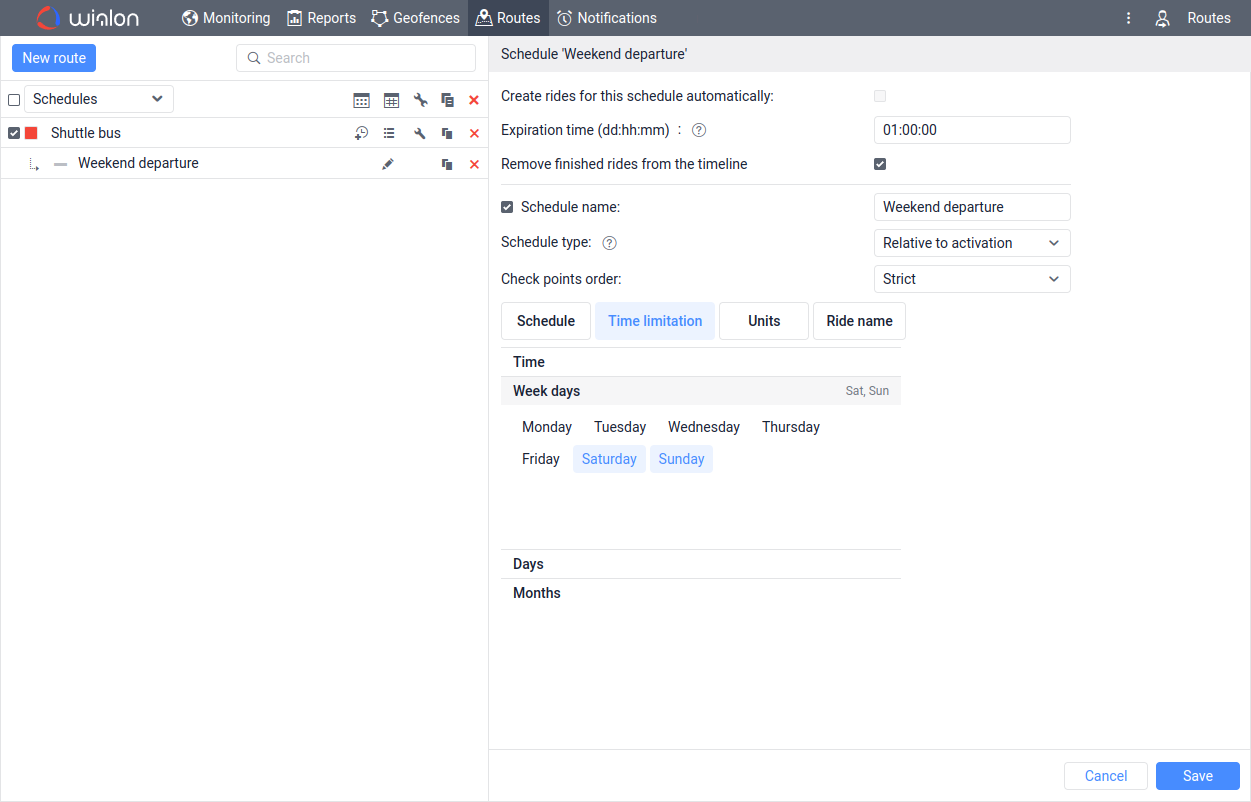The height and width of the screenshot is (802, 1251).
Task: Open the three-dot menu in top bar
Action: coord(1128,18)
